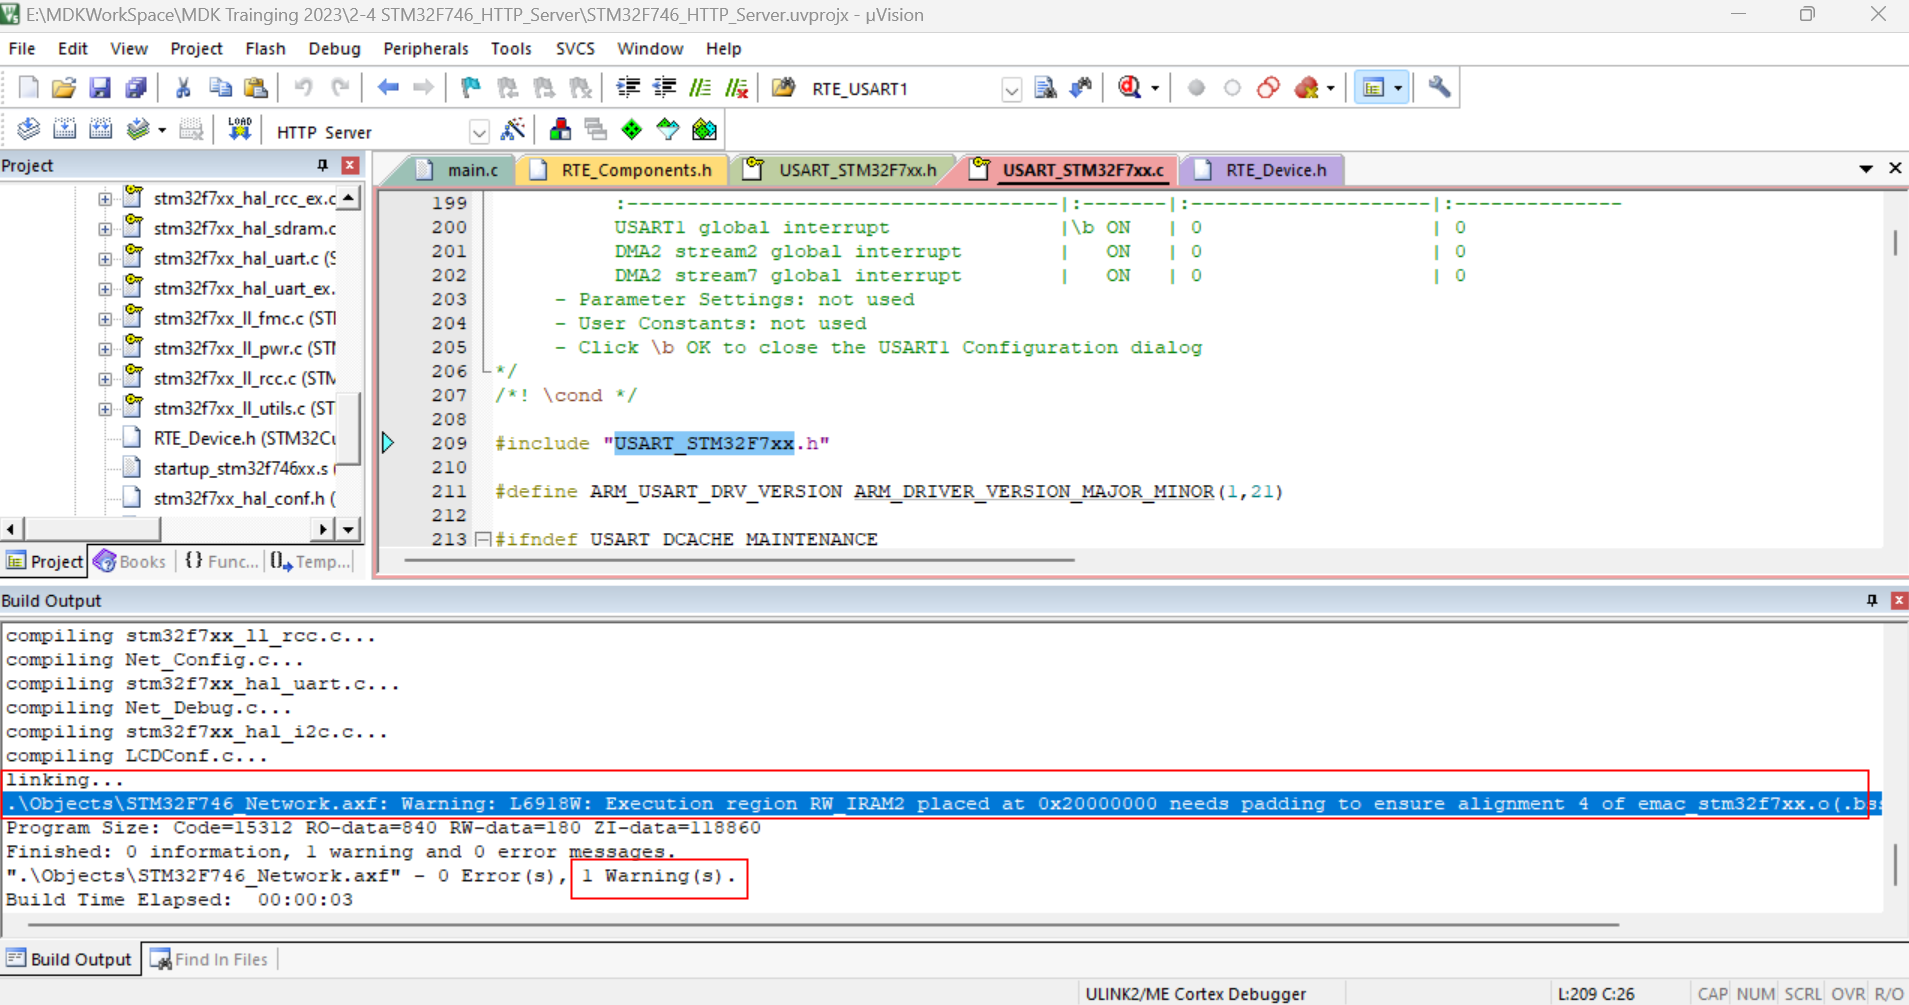This screenshot has width=1909, height=1005.
Task: Toggle the Build Output panel pin
Action: [1872, 600]
